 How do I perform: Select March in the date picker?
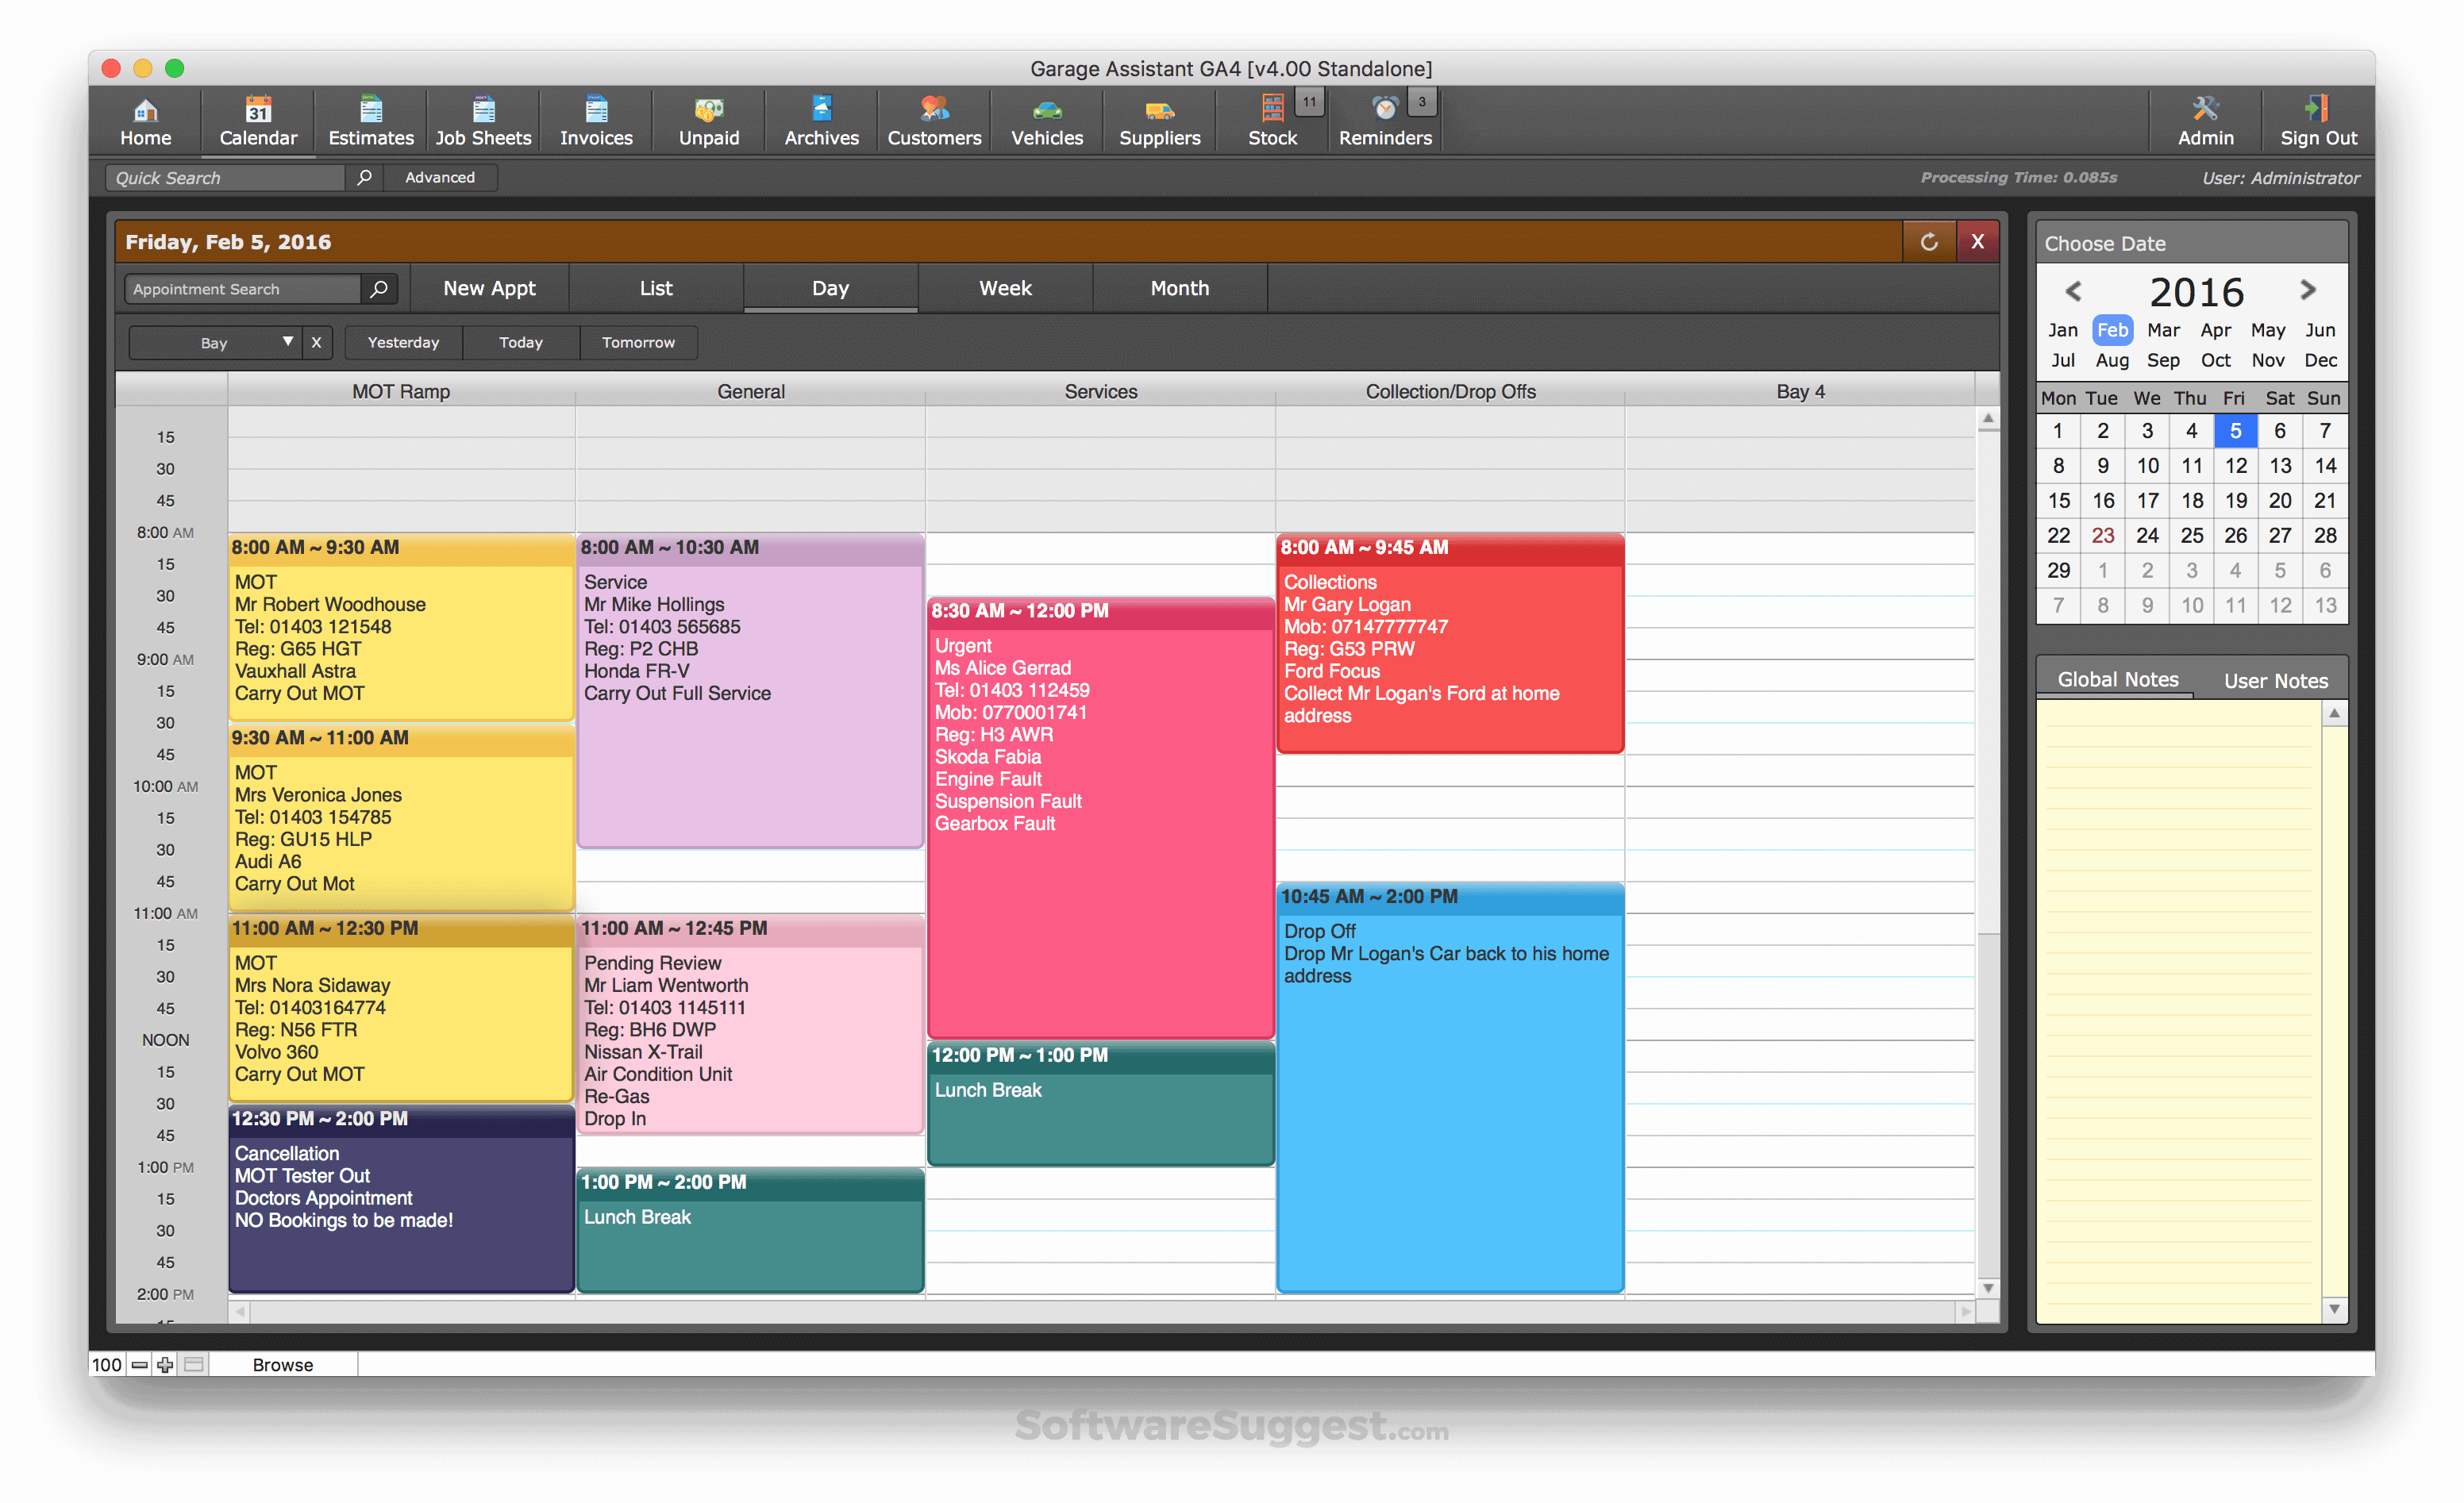2164,330
